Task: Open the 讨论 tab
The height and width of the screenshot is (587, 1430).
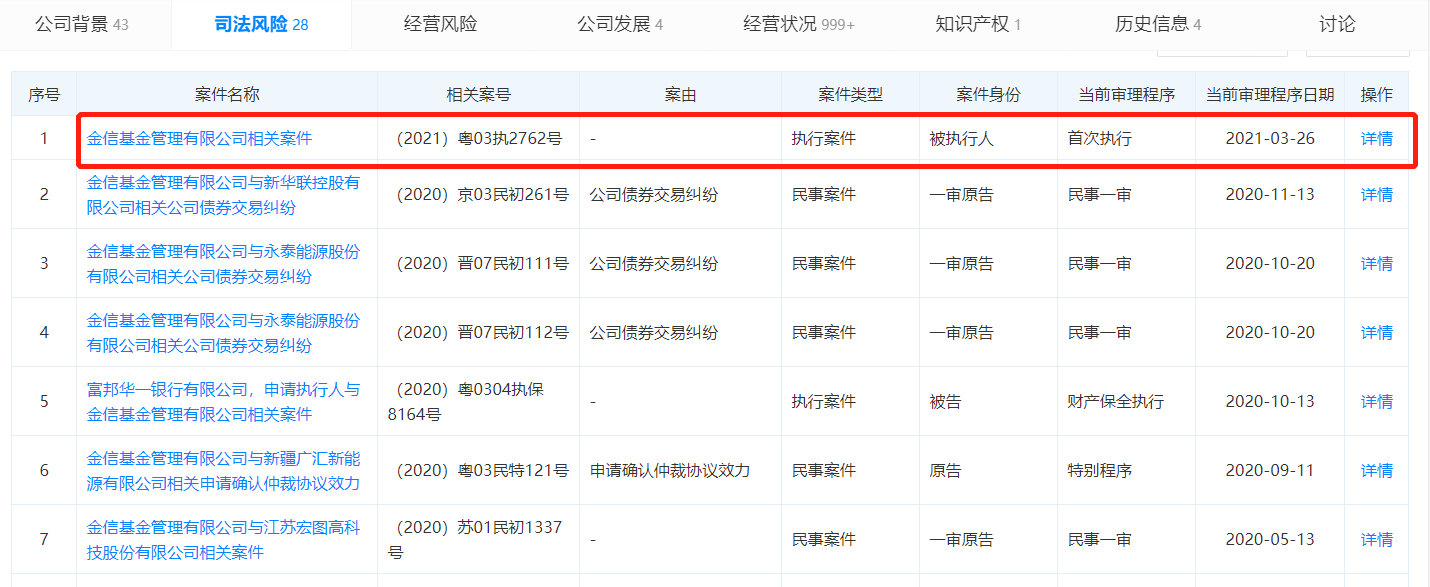Action: click(x=1337, y=24)
